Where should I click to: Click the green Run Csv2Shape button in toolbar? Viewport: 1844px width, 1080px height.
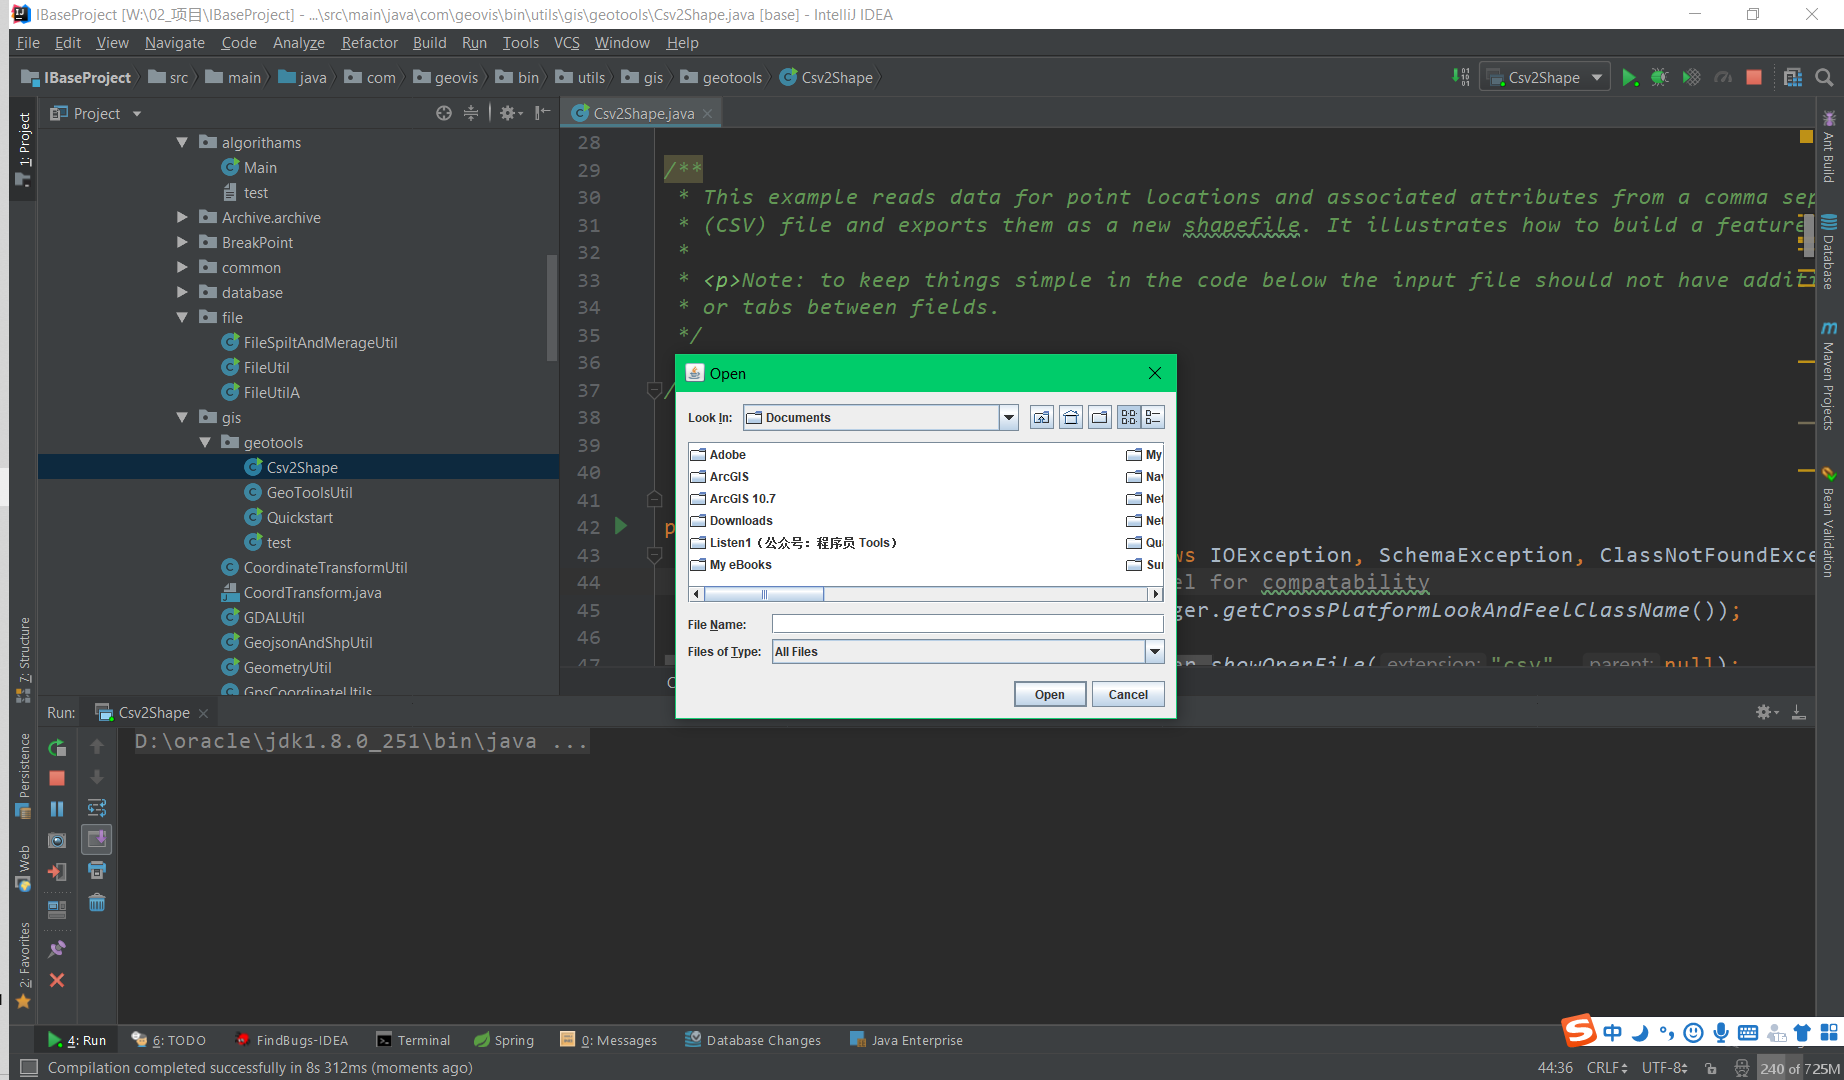click(1629, 78)
